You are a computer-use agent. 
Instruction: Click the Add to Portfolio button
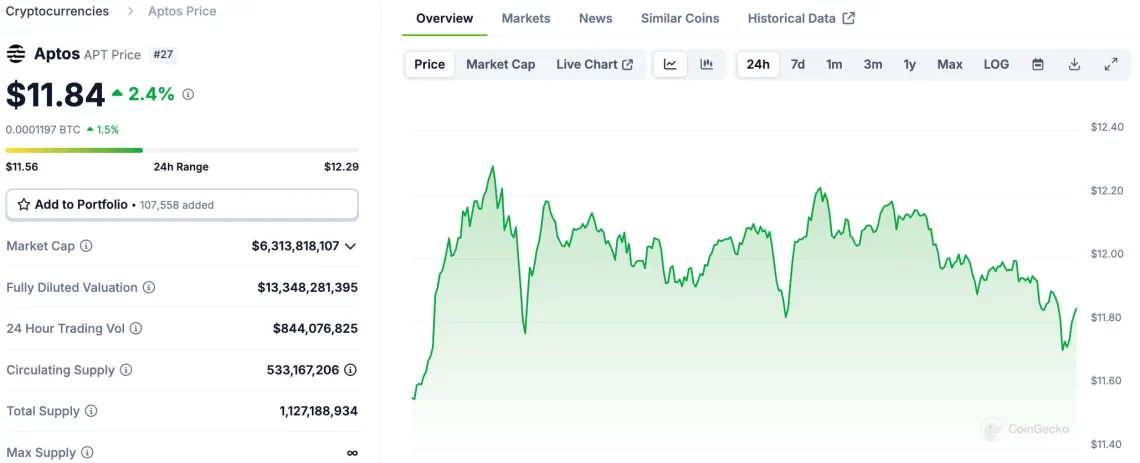(182, 204)
